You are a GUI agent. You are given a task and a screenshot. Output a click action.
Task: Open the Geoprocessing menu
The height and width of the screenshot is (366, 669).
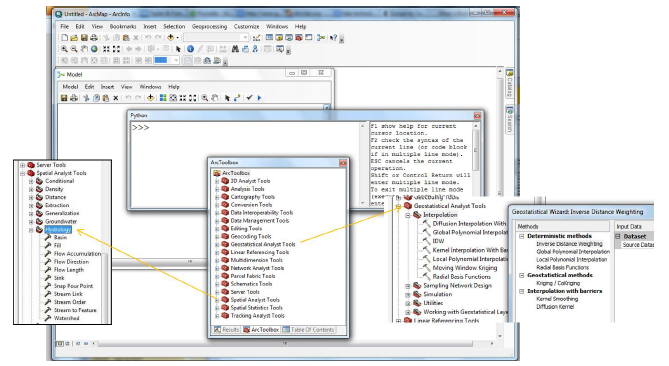(209, 26)
